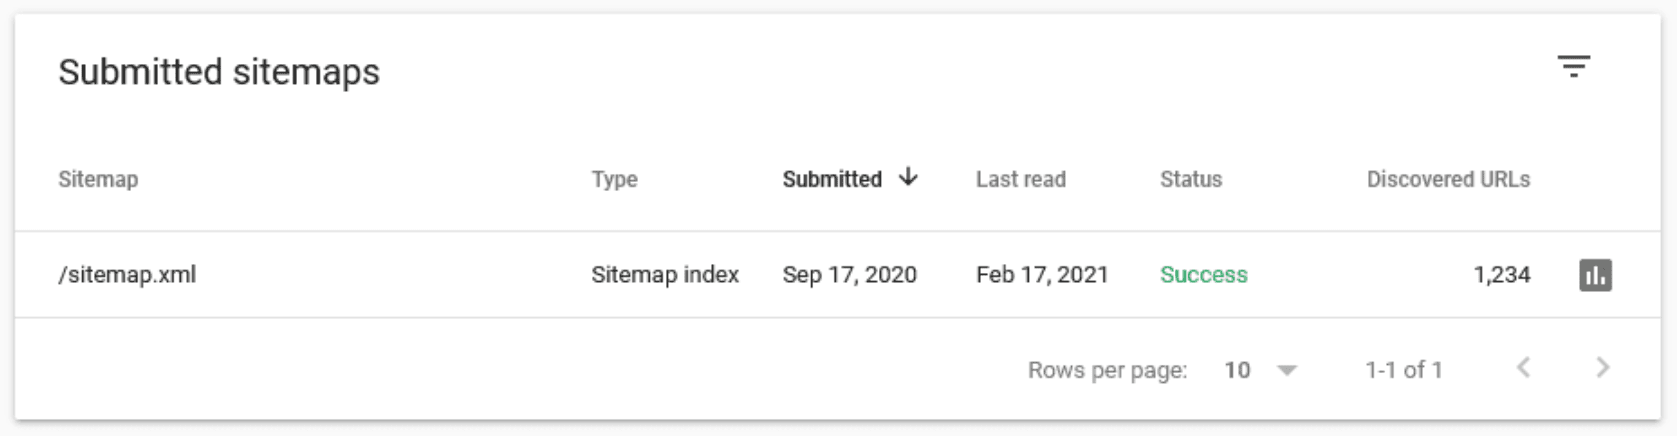Click the Submitted sort arrow icon
This screenshot has height=436, width=1678.
(x=908, y=178)
